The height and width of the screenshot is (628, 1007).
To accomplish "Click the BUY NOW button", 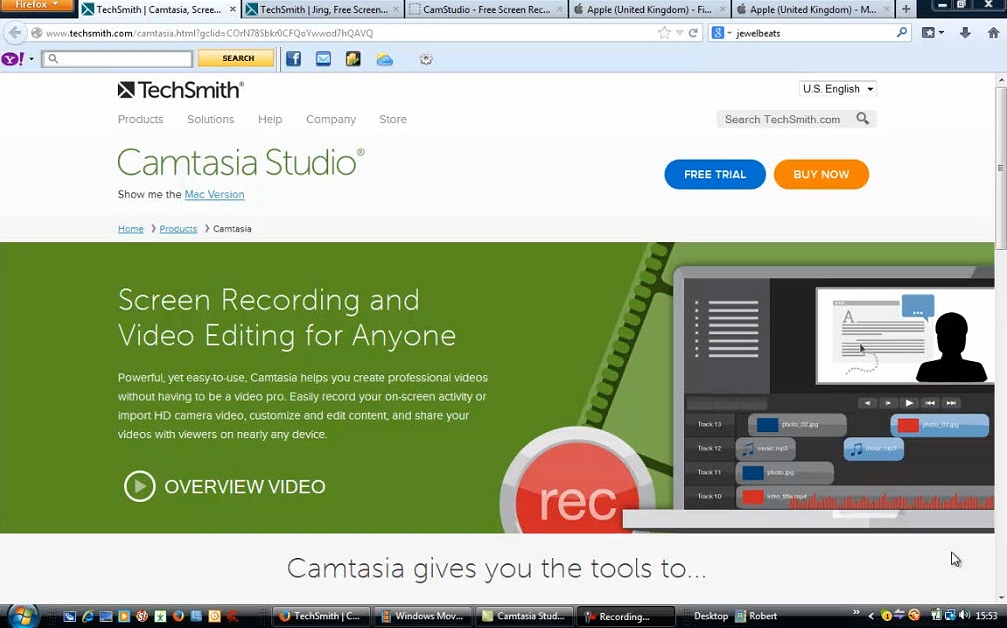I will coord(821,174).
